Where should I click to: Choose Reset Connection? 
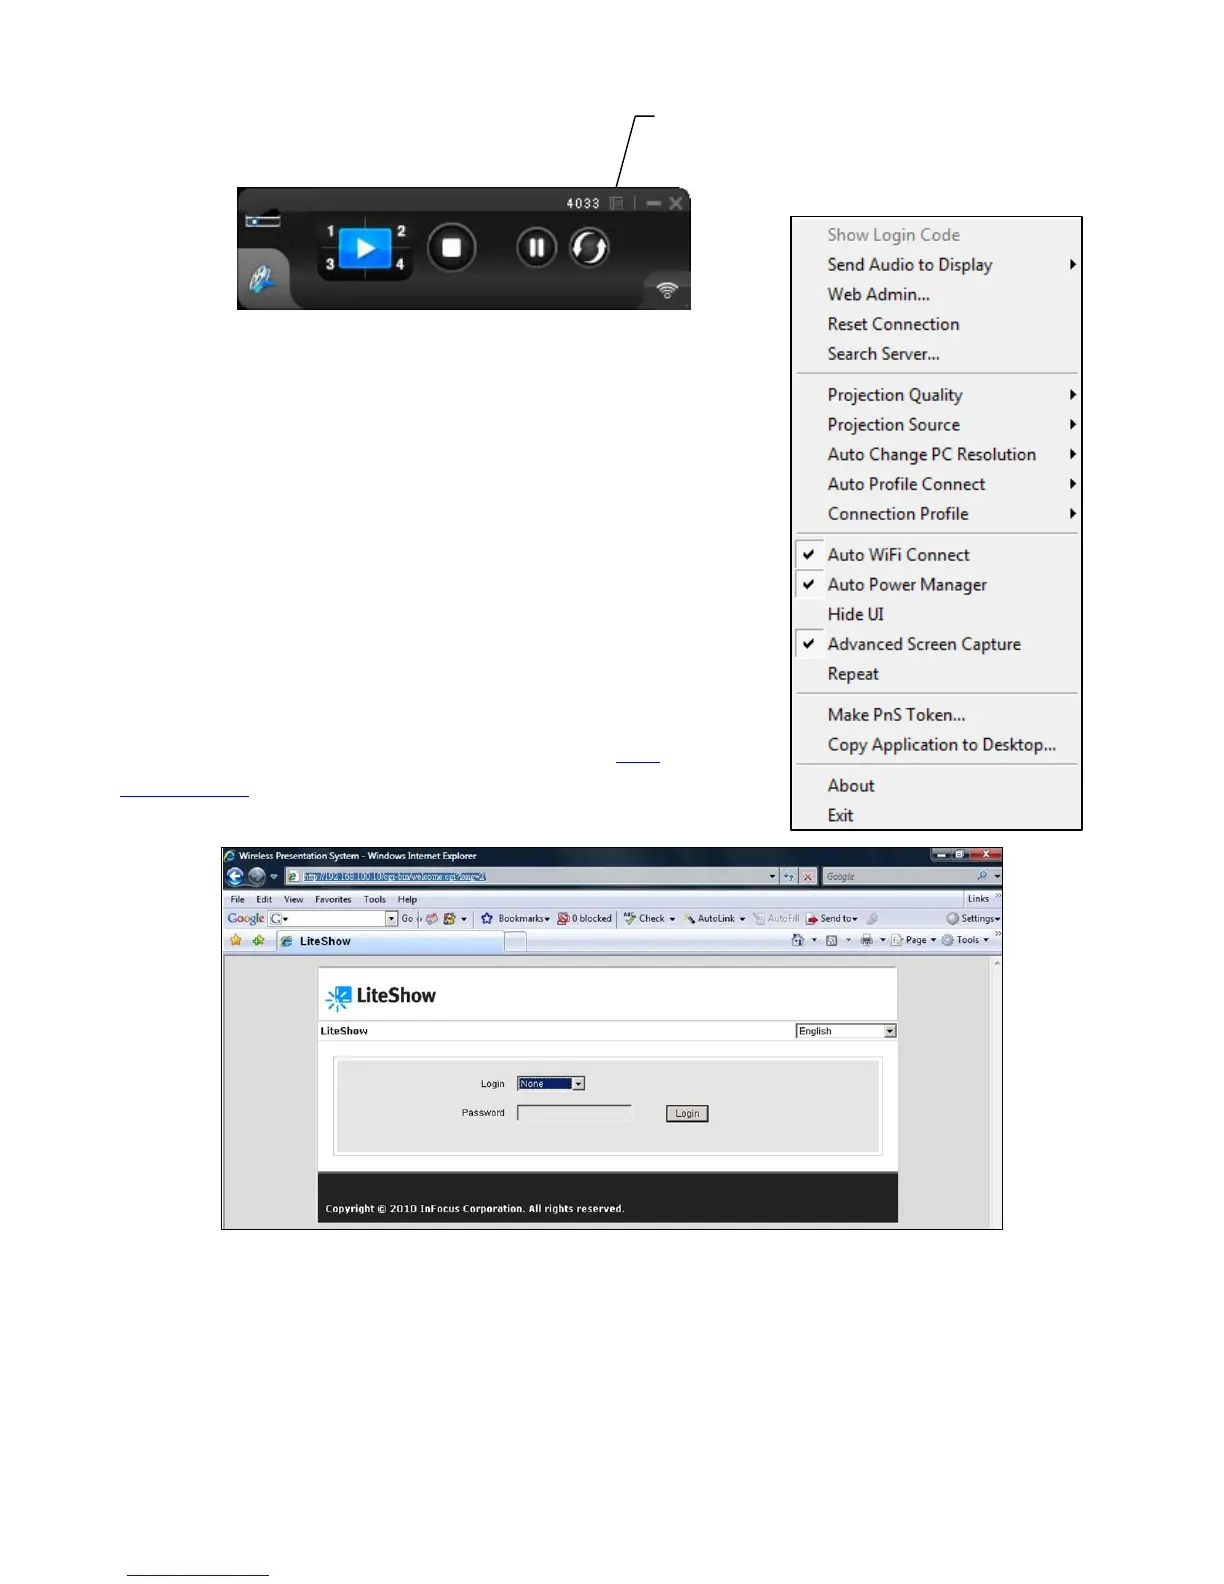(893, 324)
